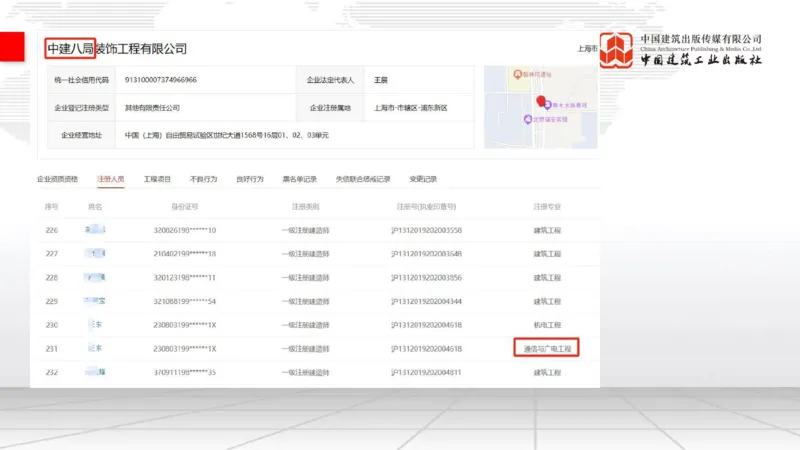Click registration number 沪1312019202003558
Viewport: 800px width, 450px height.
point(426,230)
